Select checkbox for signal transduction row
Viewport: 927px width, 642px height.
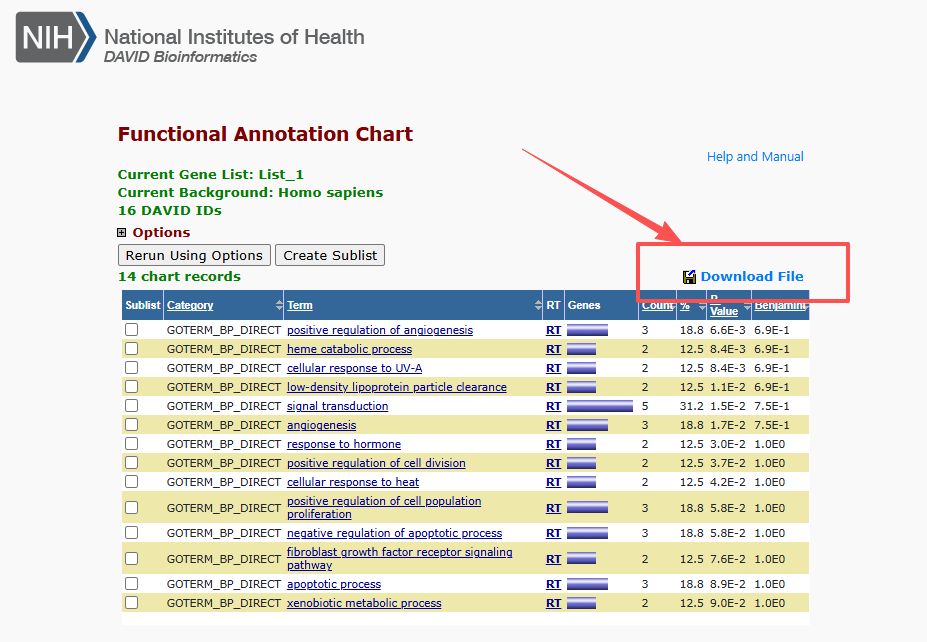131,406
